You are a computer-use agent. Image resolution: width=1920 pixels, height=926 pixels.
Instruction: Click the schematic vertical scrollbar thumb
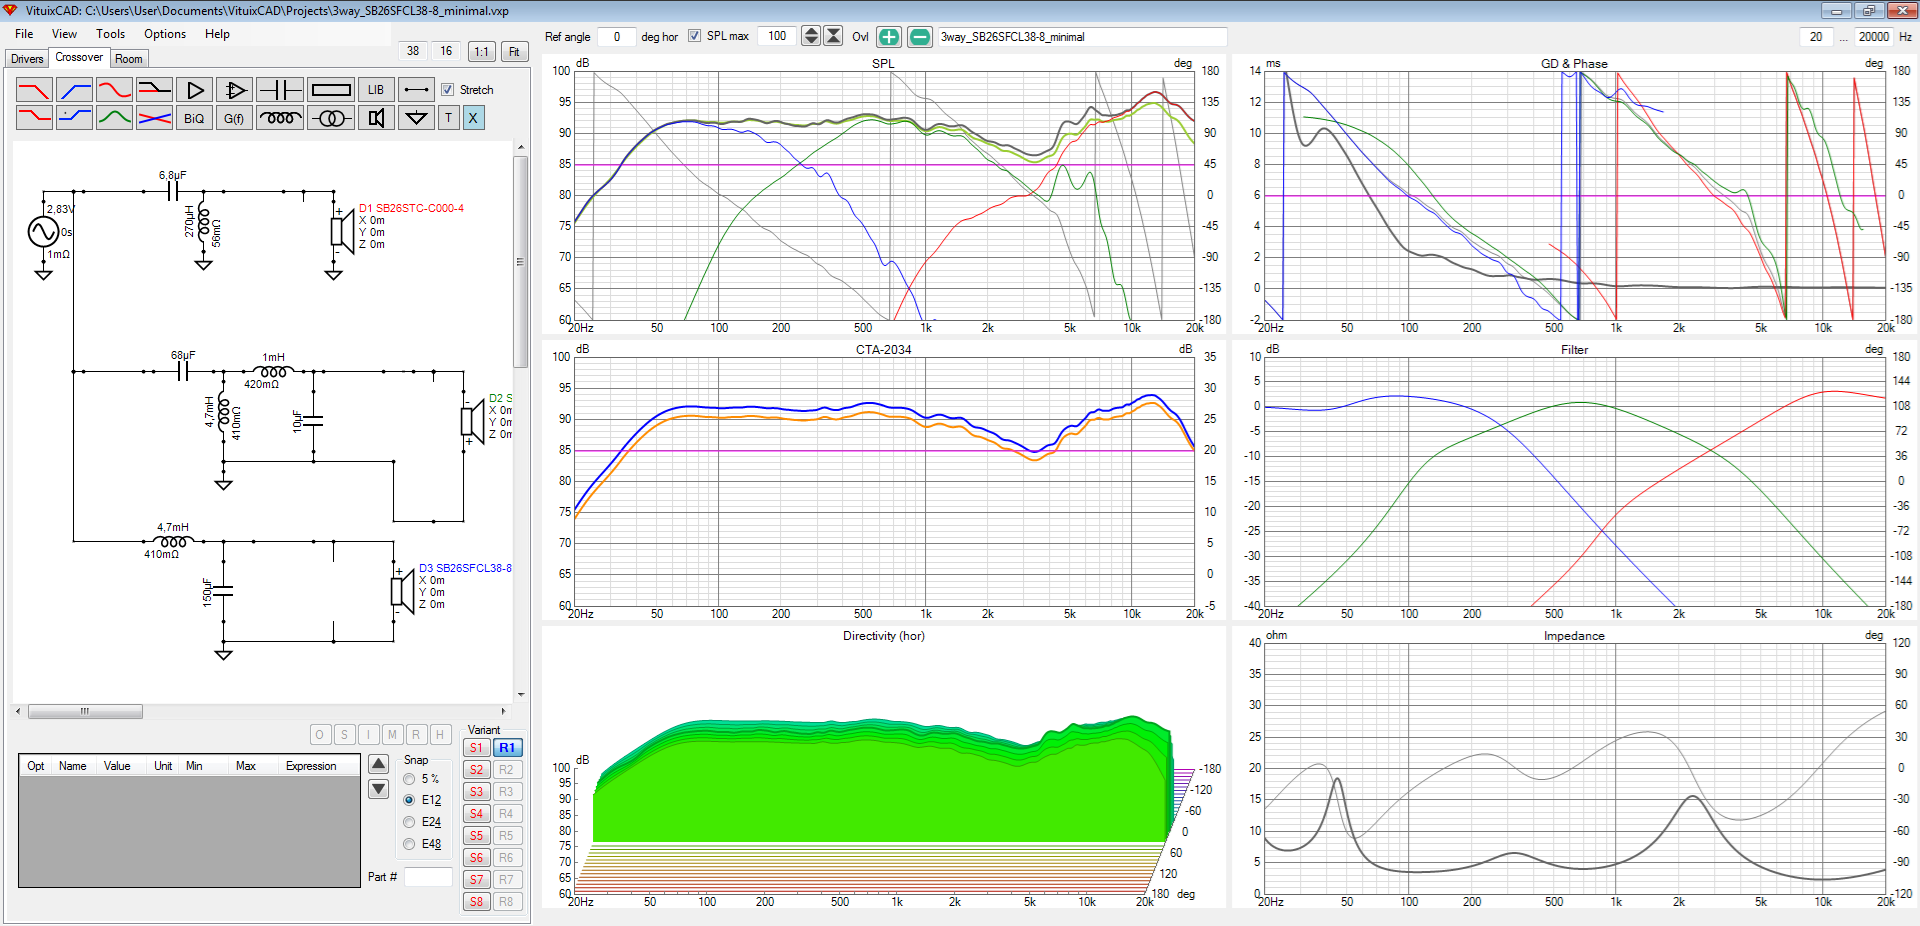click(x=520, y=262)
